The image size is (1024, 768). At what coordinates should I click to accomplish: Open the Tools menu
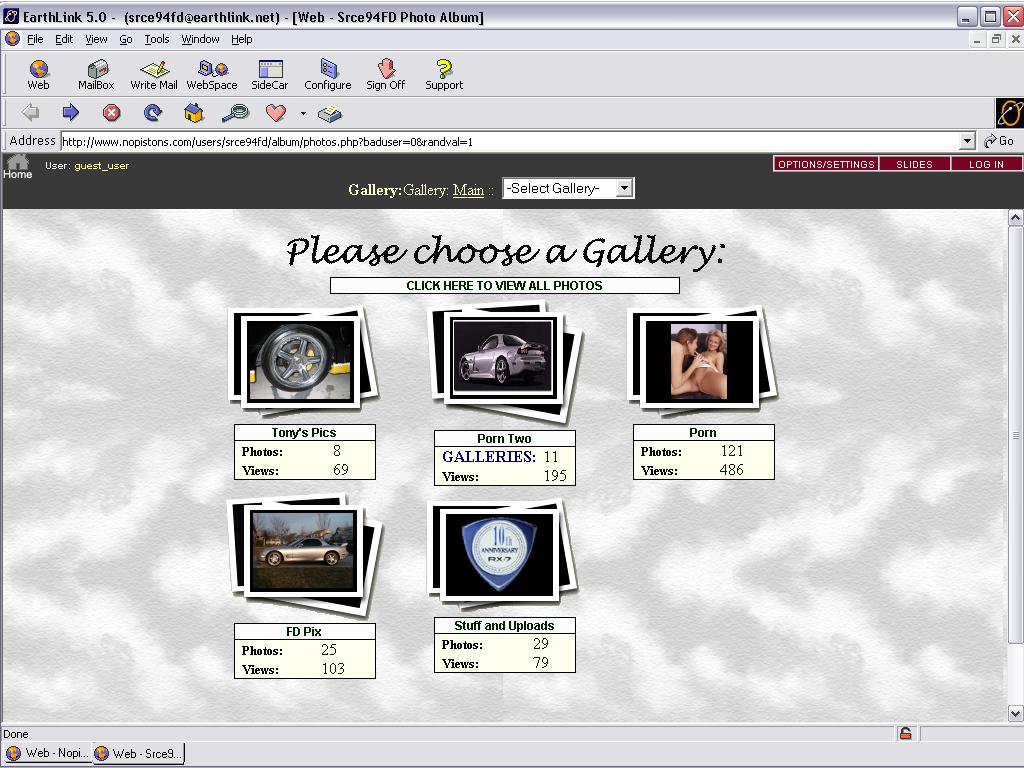pyautogui.click(x=157, y=39)
